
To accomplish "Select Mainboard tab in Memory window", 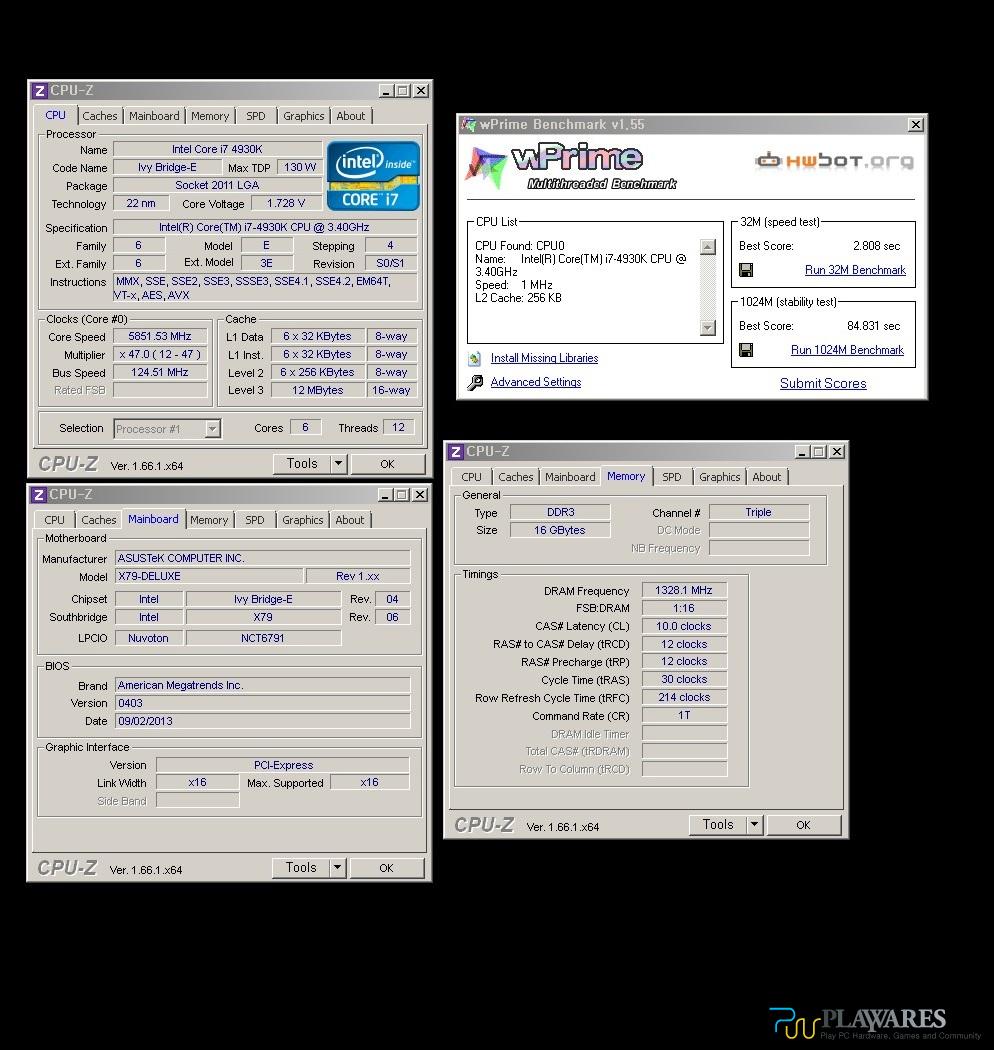I will [x=570, y=477].
